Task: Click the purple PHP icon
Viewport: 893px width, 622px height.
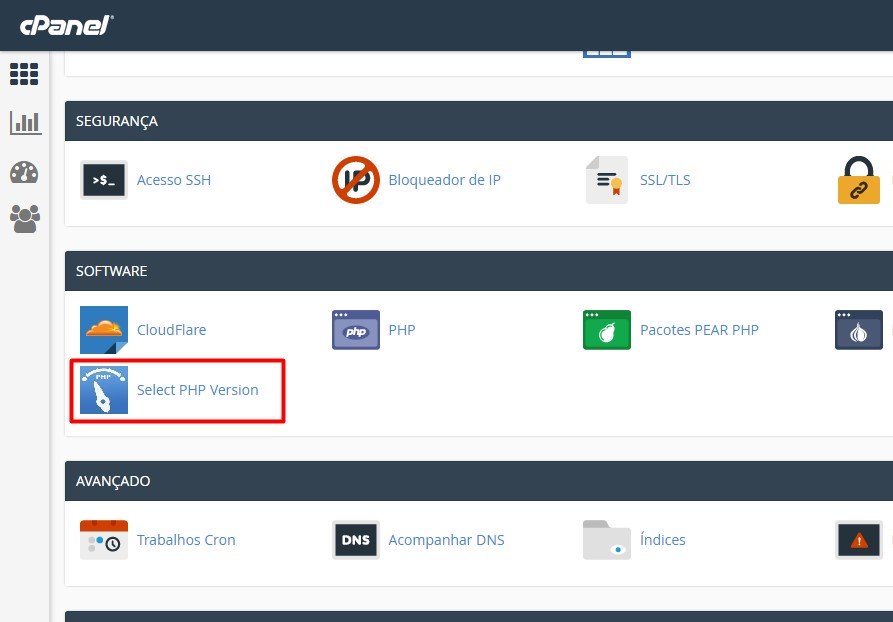Action: pyautogui.click(x=356, y=330)
